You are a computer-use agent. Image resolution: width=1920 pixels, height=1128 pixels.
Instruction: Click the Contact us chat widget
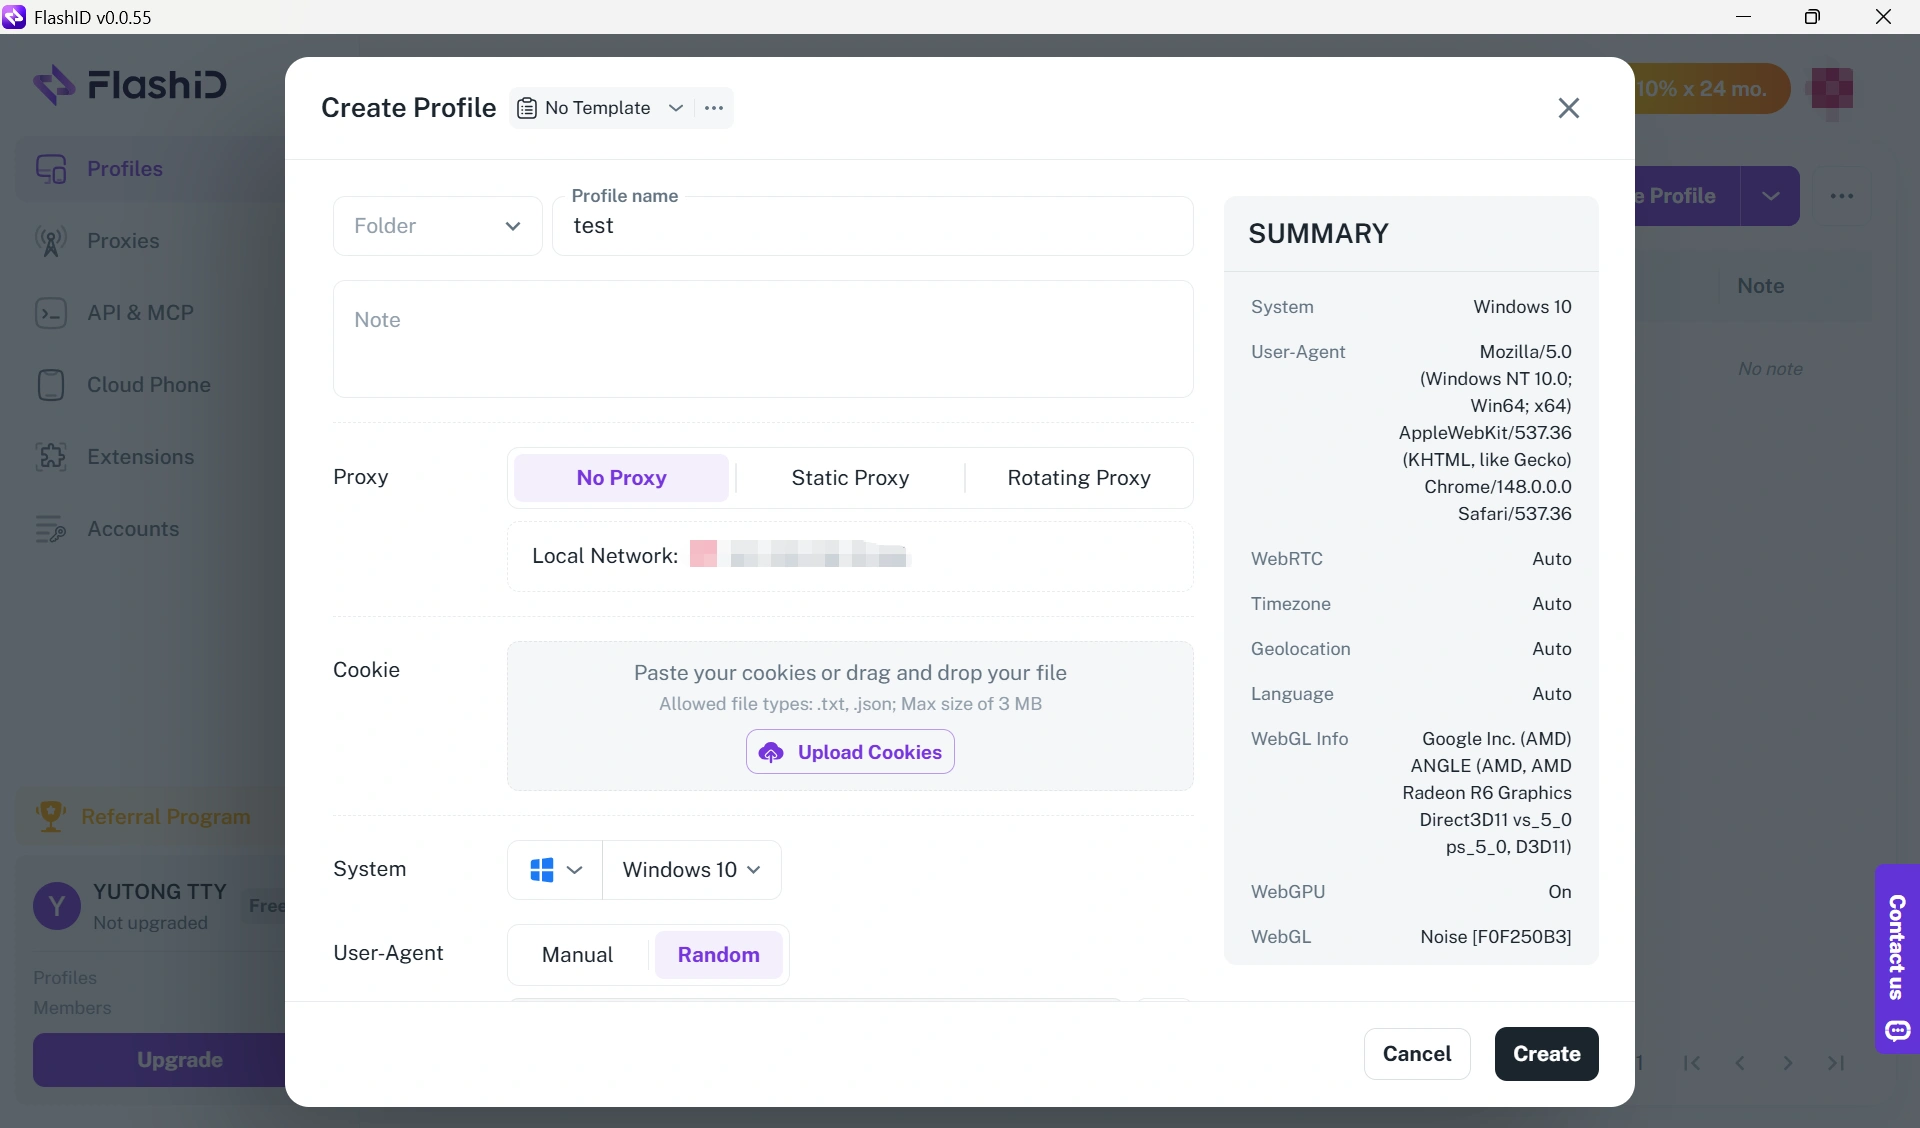pyautogui.click(x=1897, y=959)
